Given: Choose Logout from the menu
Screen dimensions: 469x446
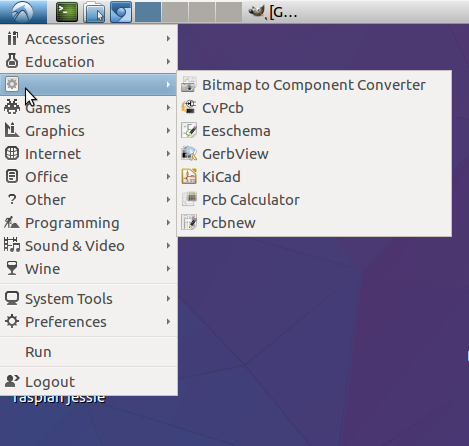Looking at the screenshot, I should click(88, 382).
